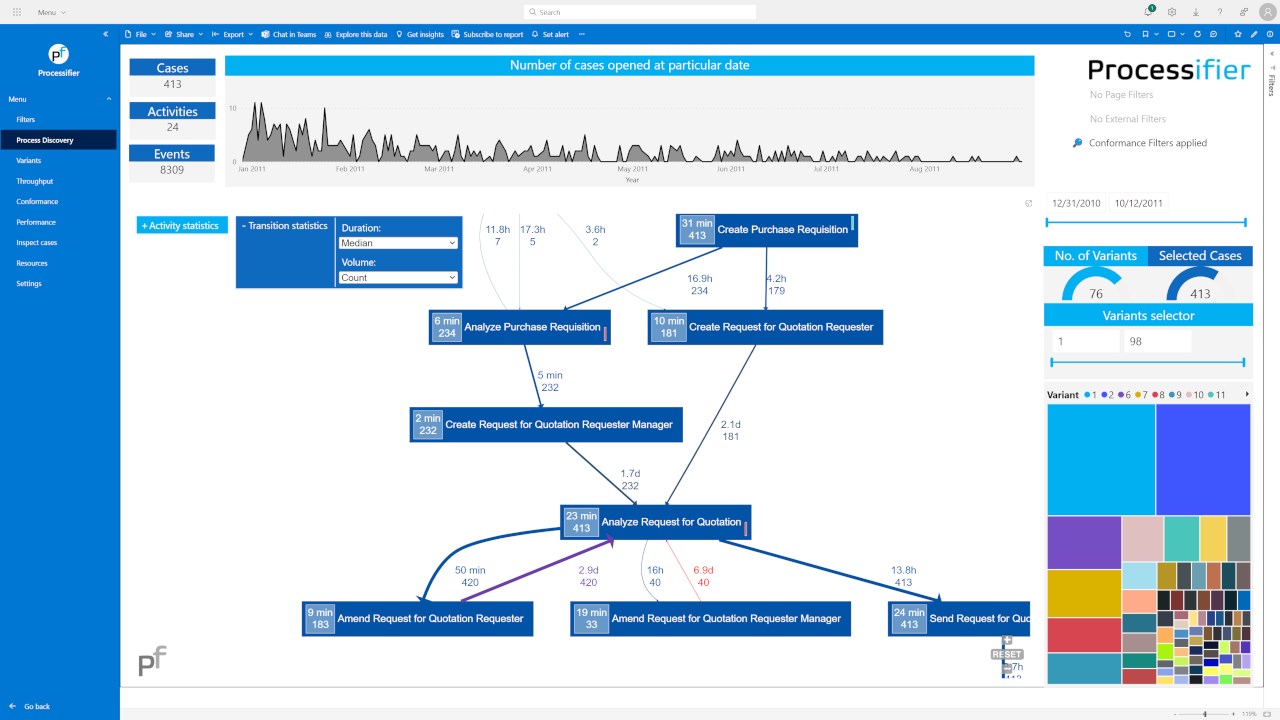1280x720 pixels.
Task: Zoom in the process map with plus button
Action: tap(1007, 641)
